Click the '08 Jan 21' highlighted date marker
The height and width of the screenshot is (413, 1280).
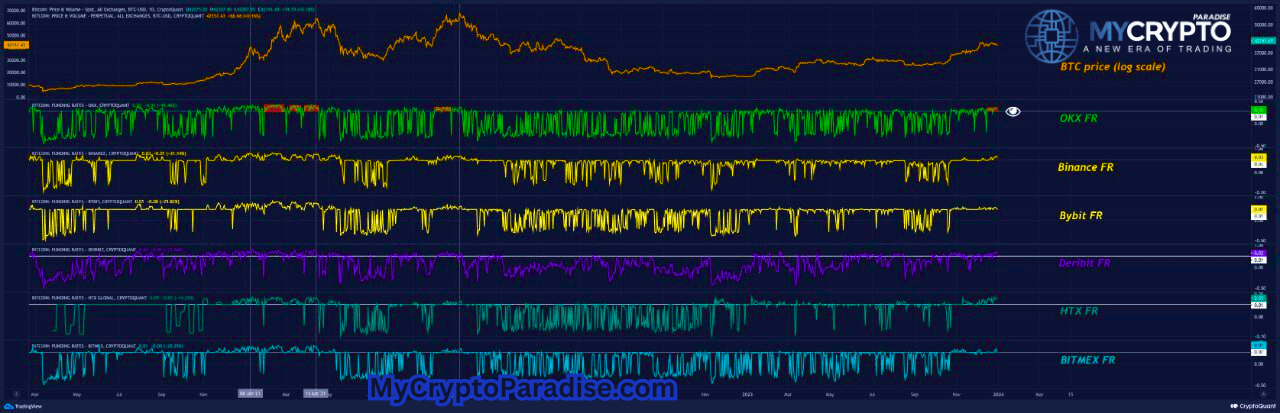point(250,394)
